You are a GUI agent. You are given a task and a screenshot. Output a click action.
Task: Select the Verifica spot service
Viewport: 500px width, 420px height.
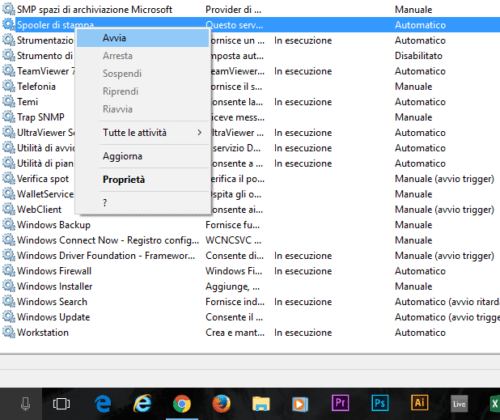[43, 179]
